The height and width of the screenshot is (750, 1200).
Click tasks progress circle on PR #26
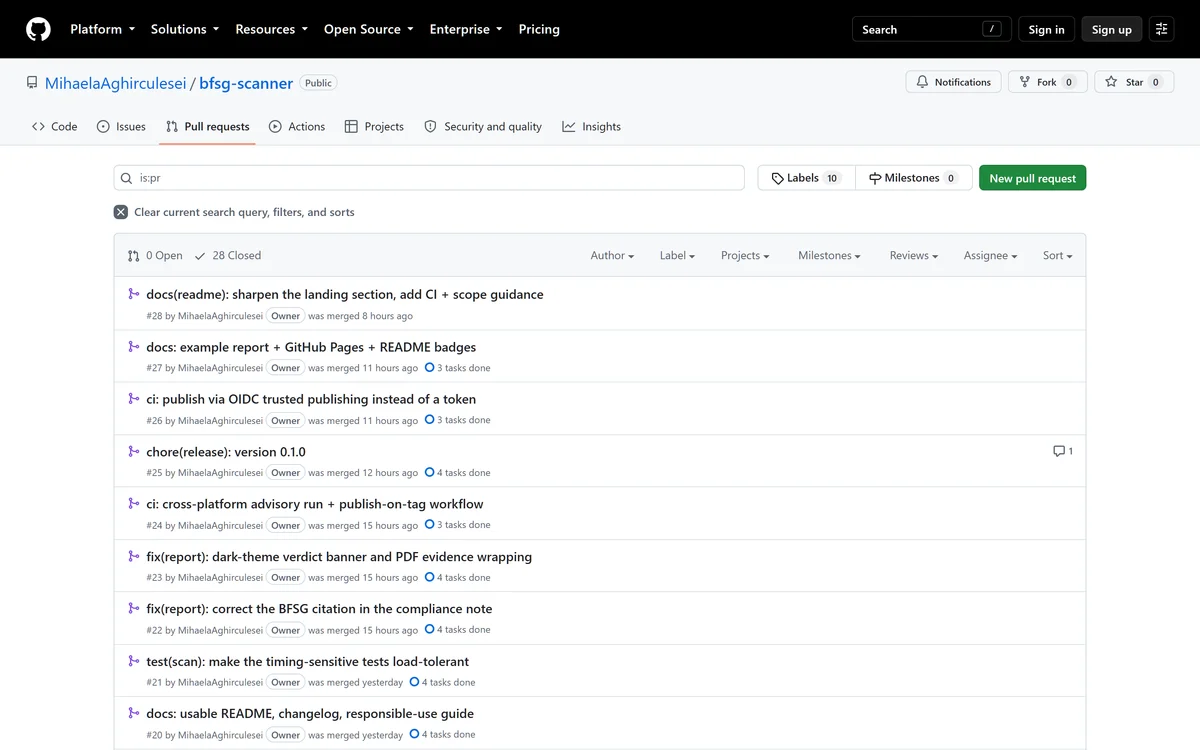[430, 420]
